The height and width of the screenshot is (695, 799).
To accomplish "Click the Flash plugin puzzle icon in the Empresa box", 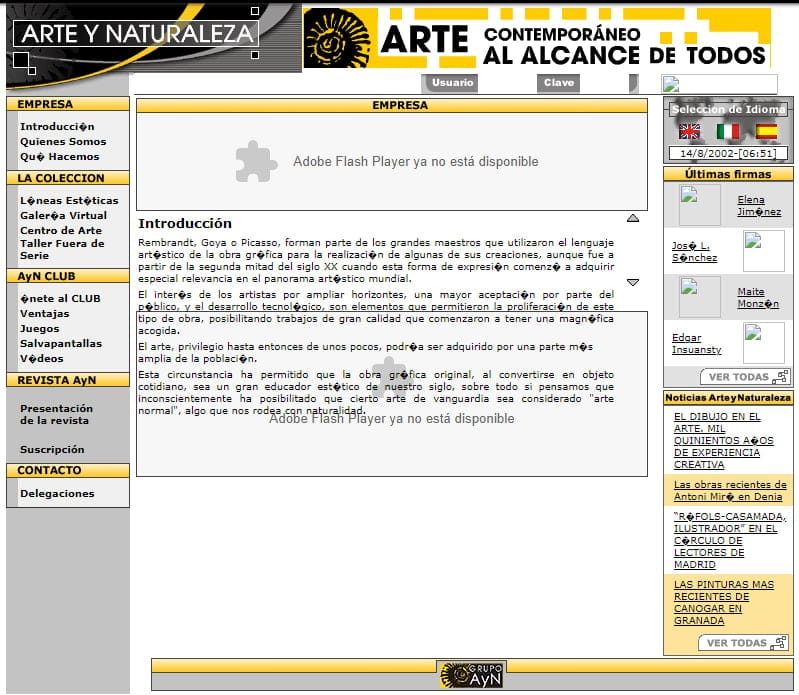I will tap(256, 162).
